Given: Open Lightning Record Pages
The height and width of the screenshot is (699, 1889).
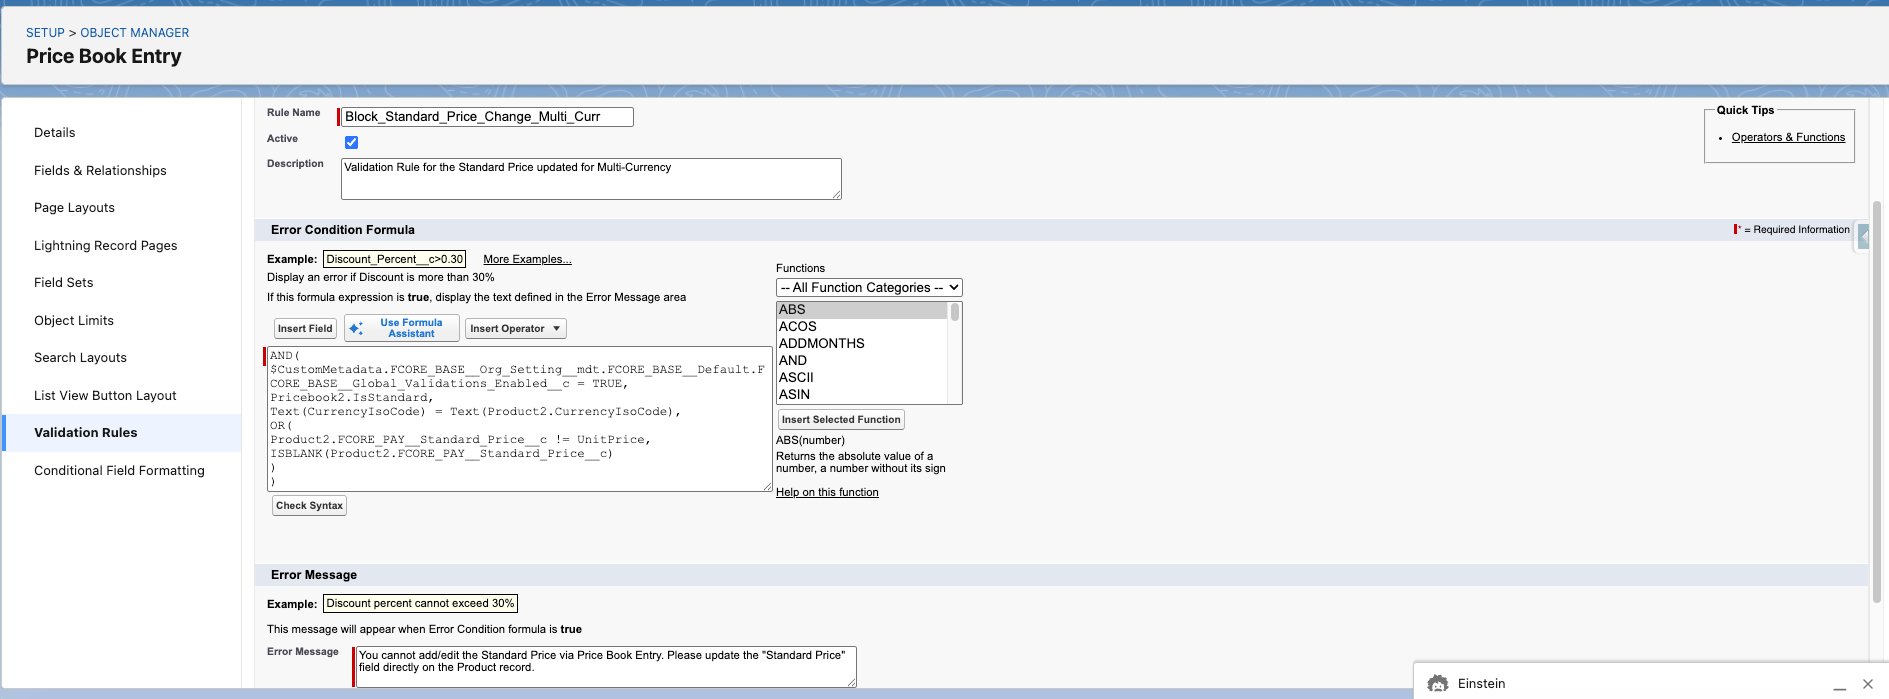Looking at the screenshot, I should (x=105, y=246).
